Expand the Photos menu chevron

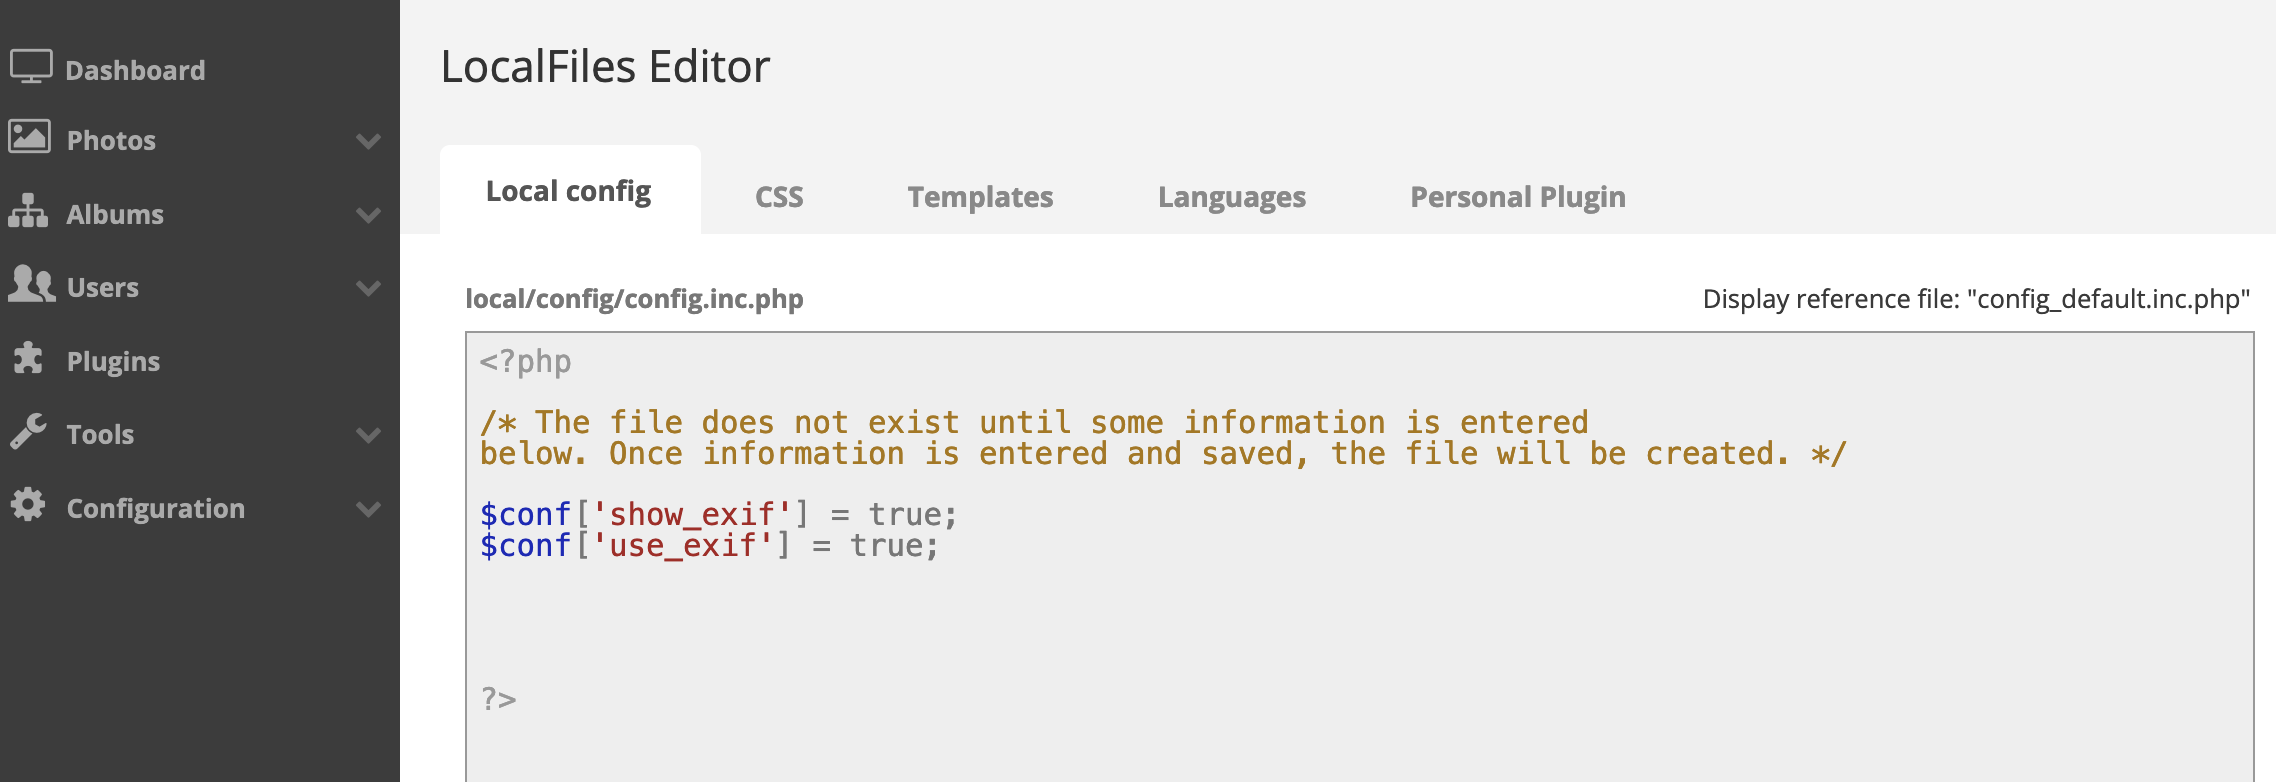(x=368, y=141)
